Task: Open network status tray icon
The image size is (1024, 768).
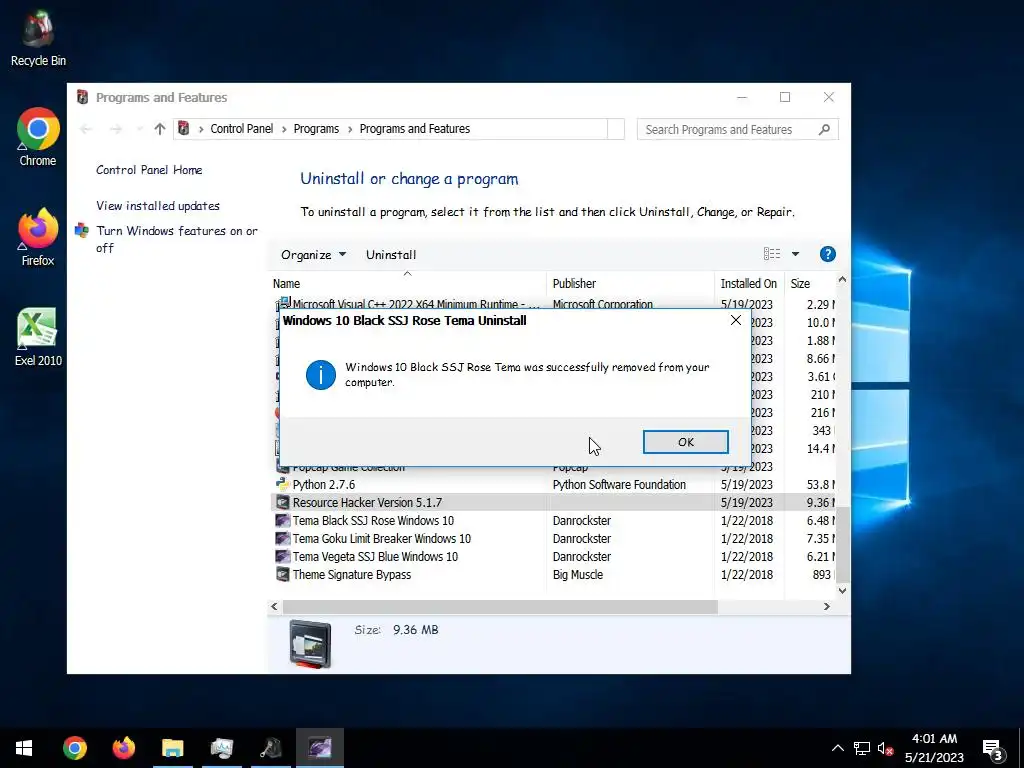Action: 861,748
